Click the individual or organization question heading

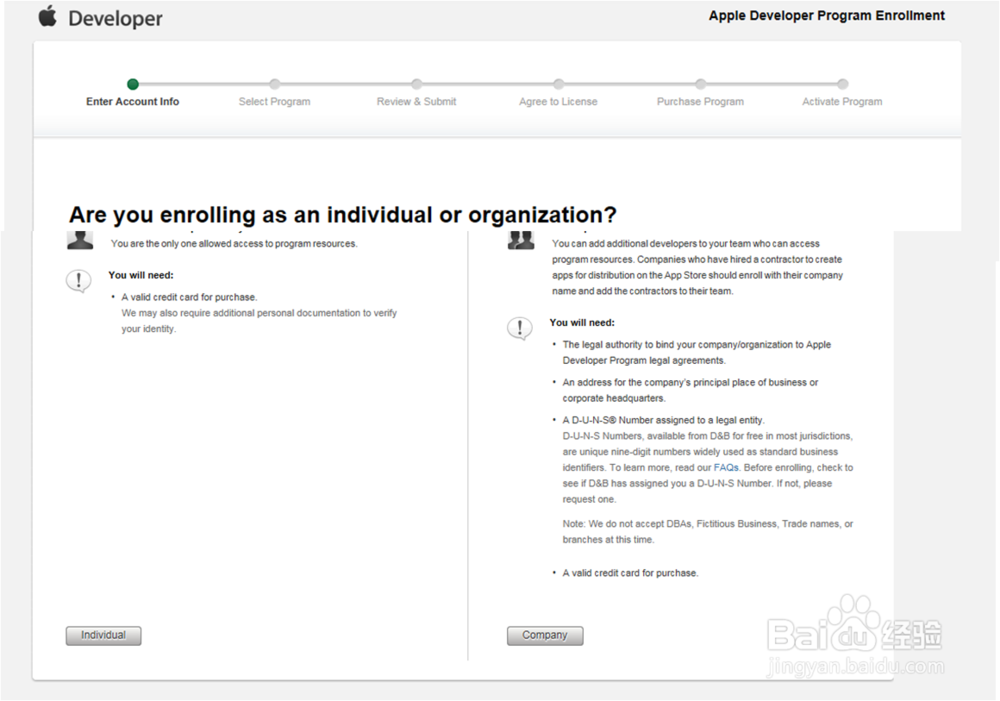(x=342, y=215)
